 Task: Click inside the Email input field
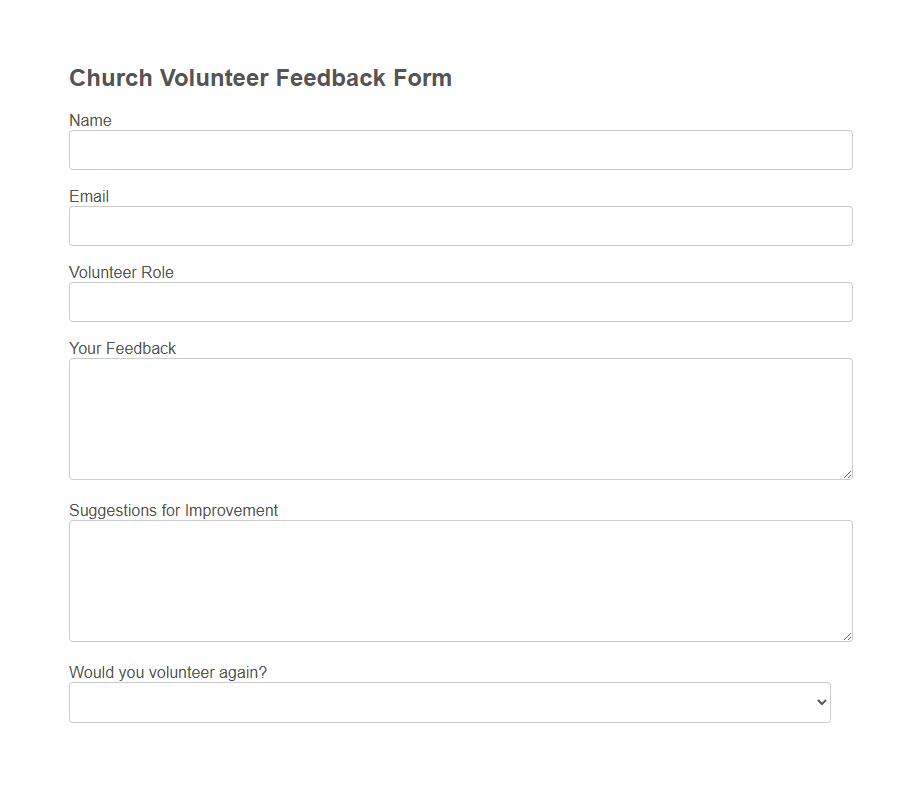tap(460, 225)
